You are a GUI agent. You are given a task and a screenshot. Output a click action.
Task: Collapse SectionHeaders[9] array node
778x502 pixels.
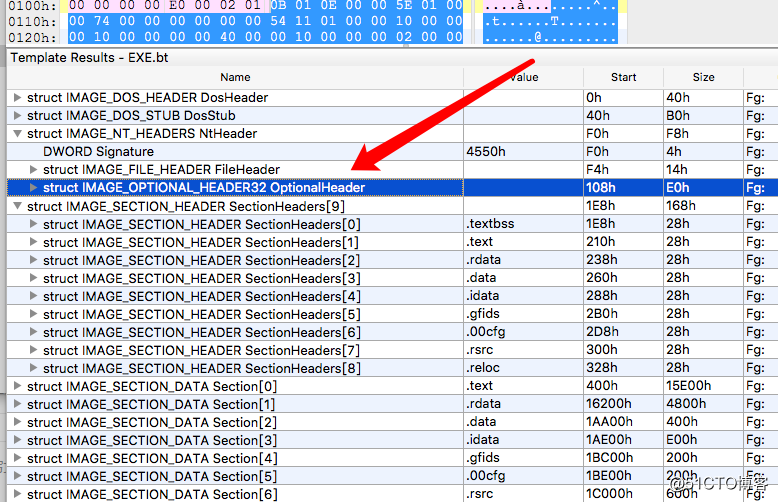[x=17, y=206]
